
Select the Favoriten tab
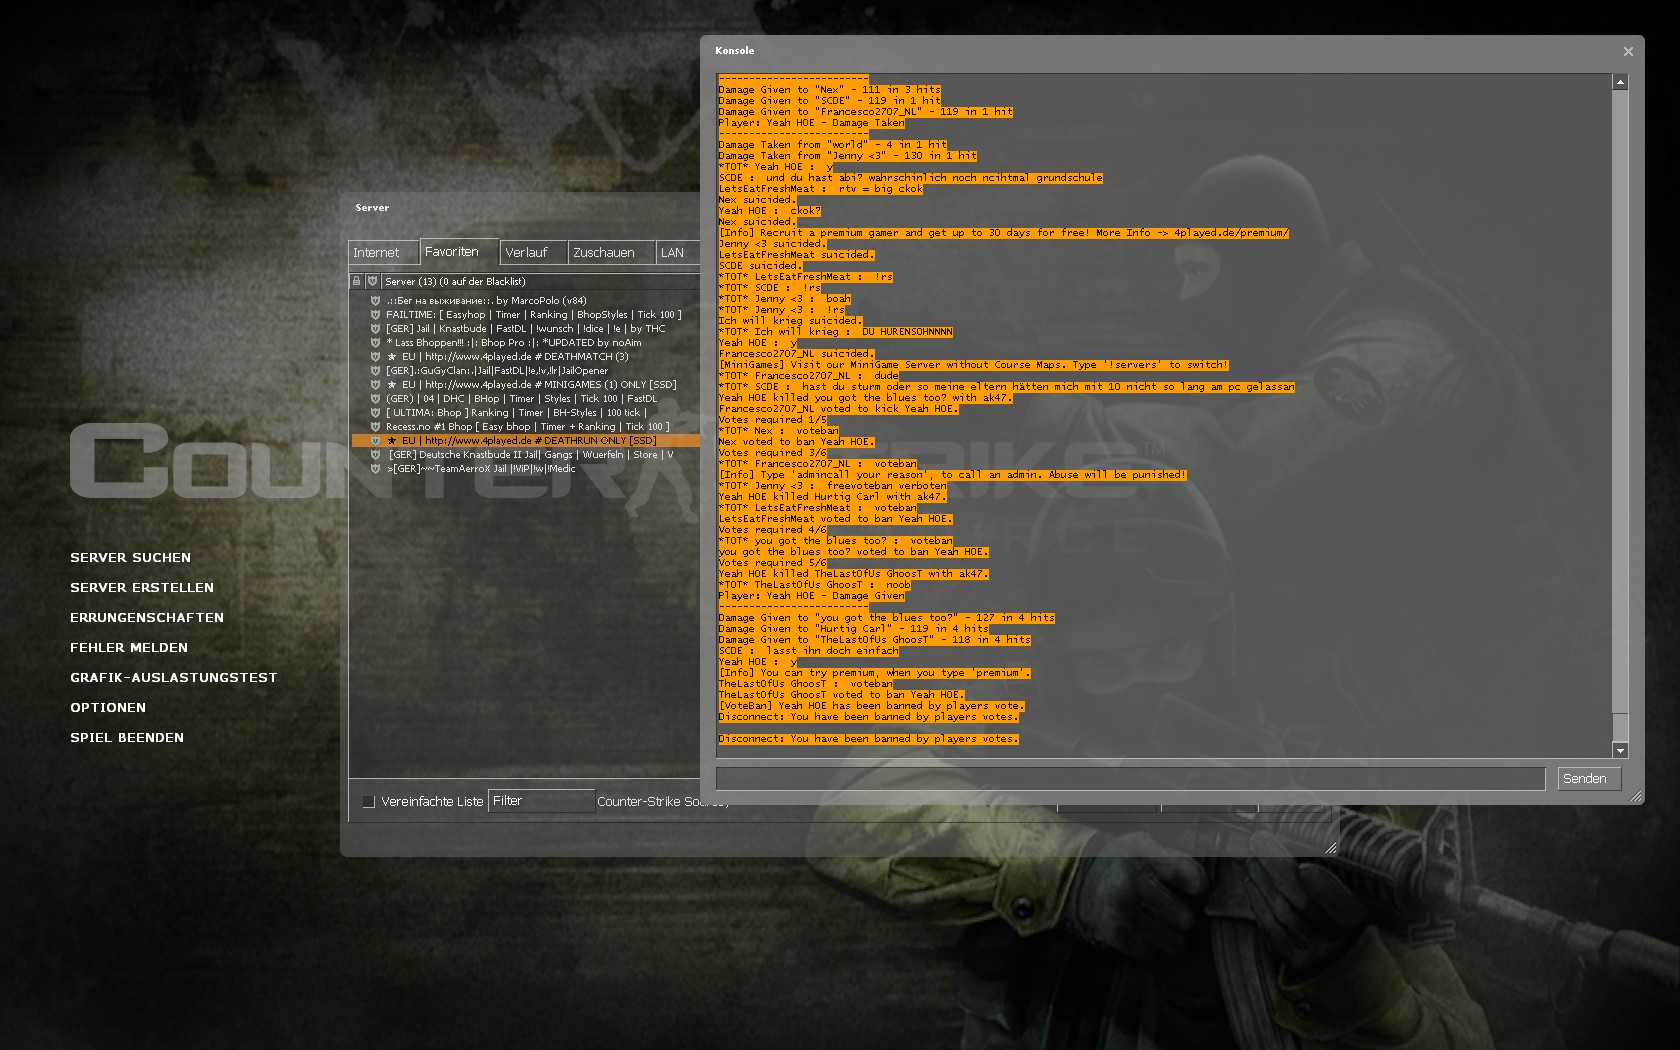[459, 252]
